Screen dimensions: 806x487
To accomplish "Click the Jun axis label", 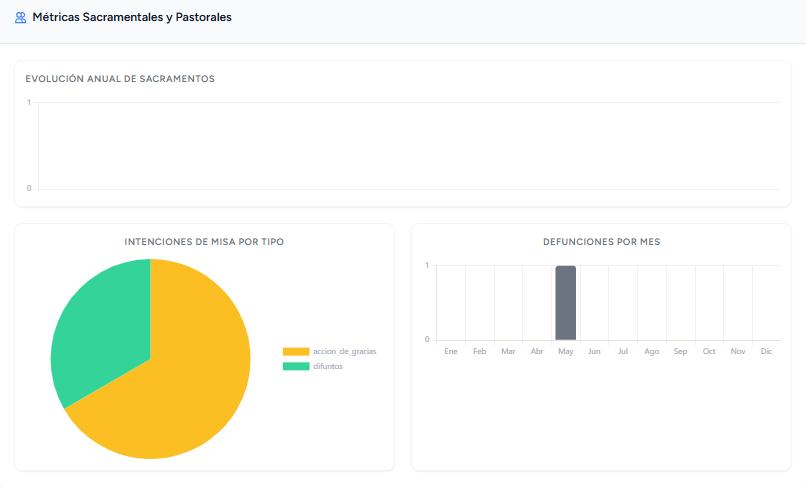I will tap(594, 351).
